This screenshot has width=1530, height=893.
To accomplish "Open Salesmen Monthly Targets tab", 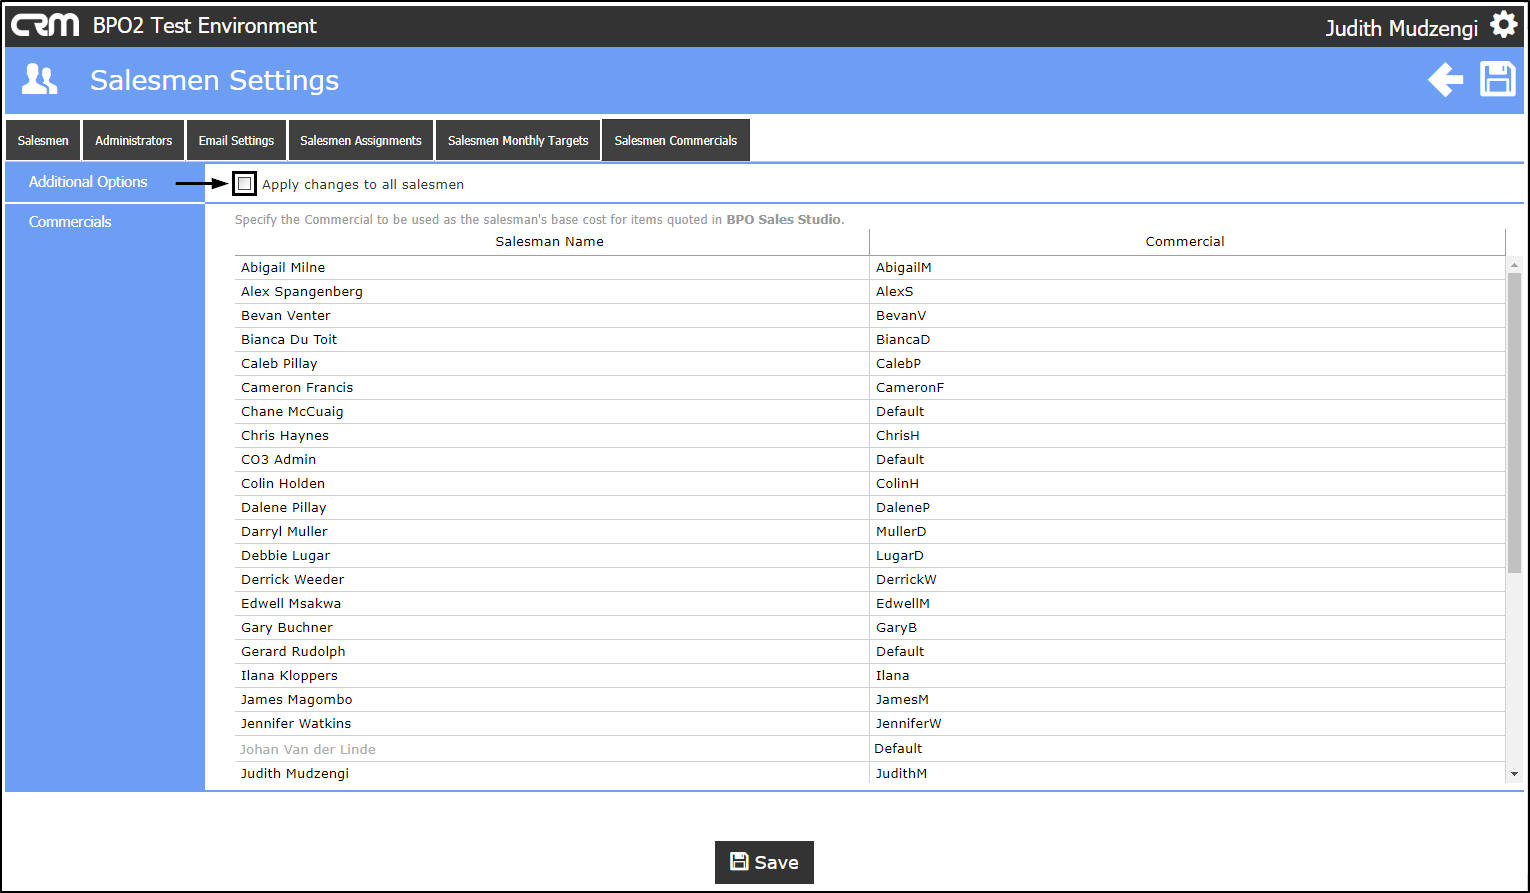I will pos(518,140).
